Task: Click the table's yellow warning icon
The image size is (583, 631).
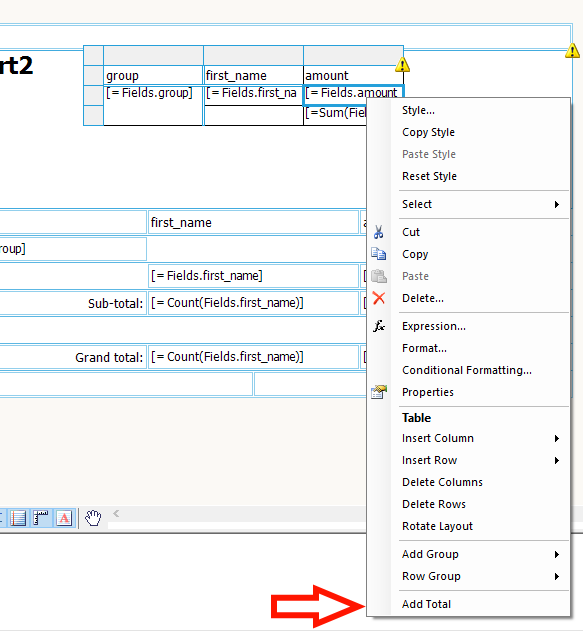Action: (x=402, y=64)
